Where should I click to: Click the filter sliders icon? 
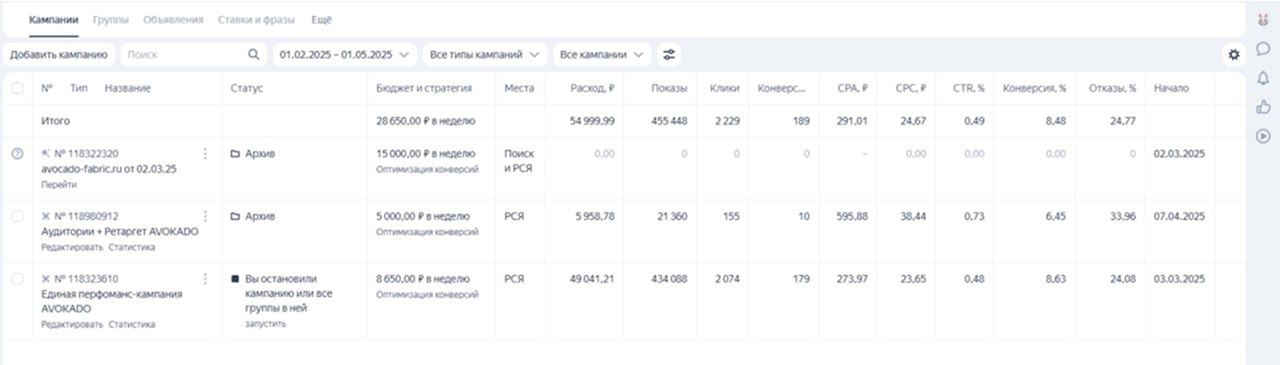tap(669, 54)
